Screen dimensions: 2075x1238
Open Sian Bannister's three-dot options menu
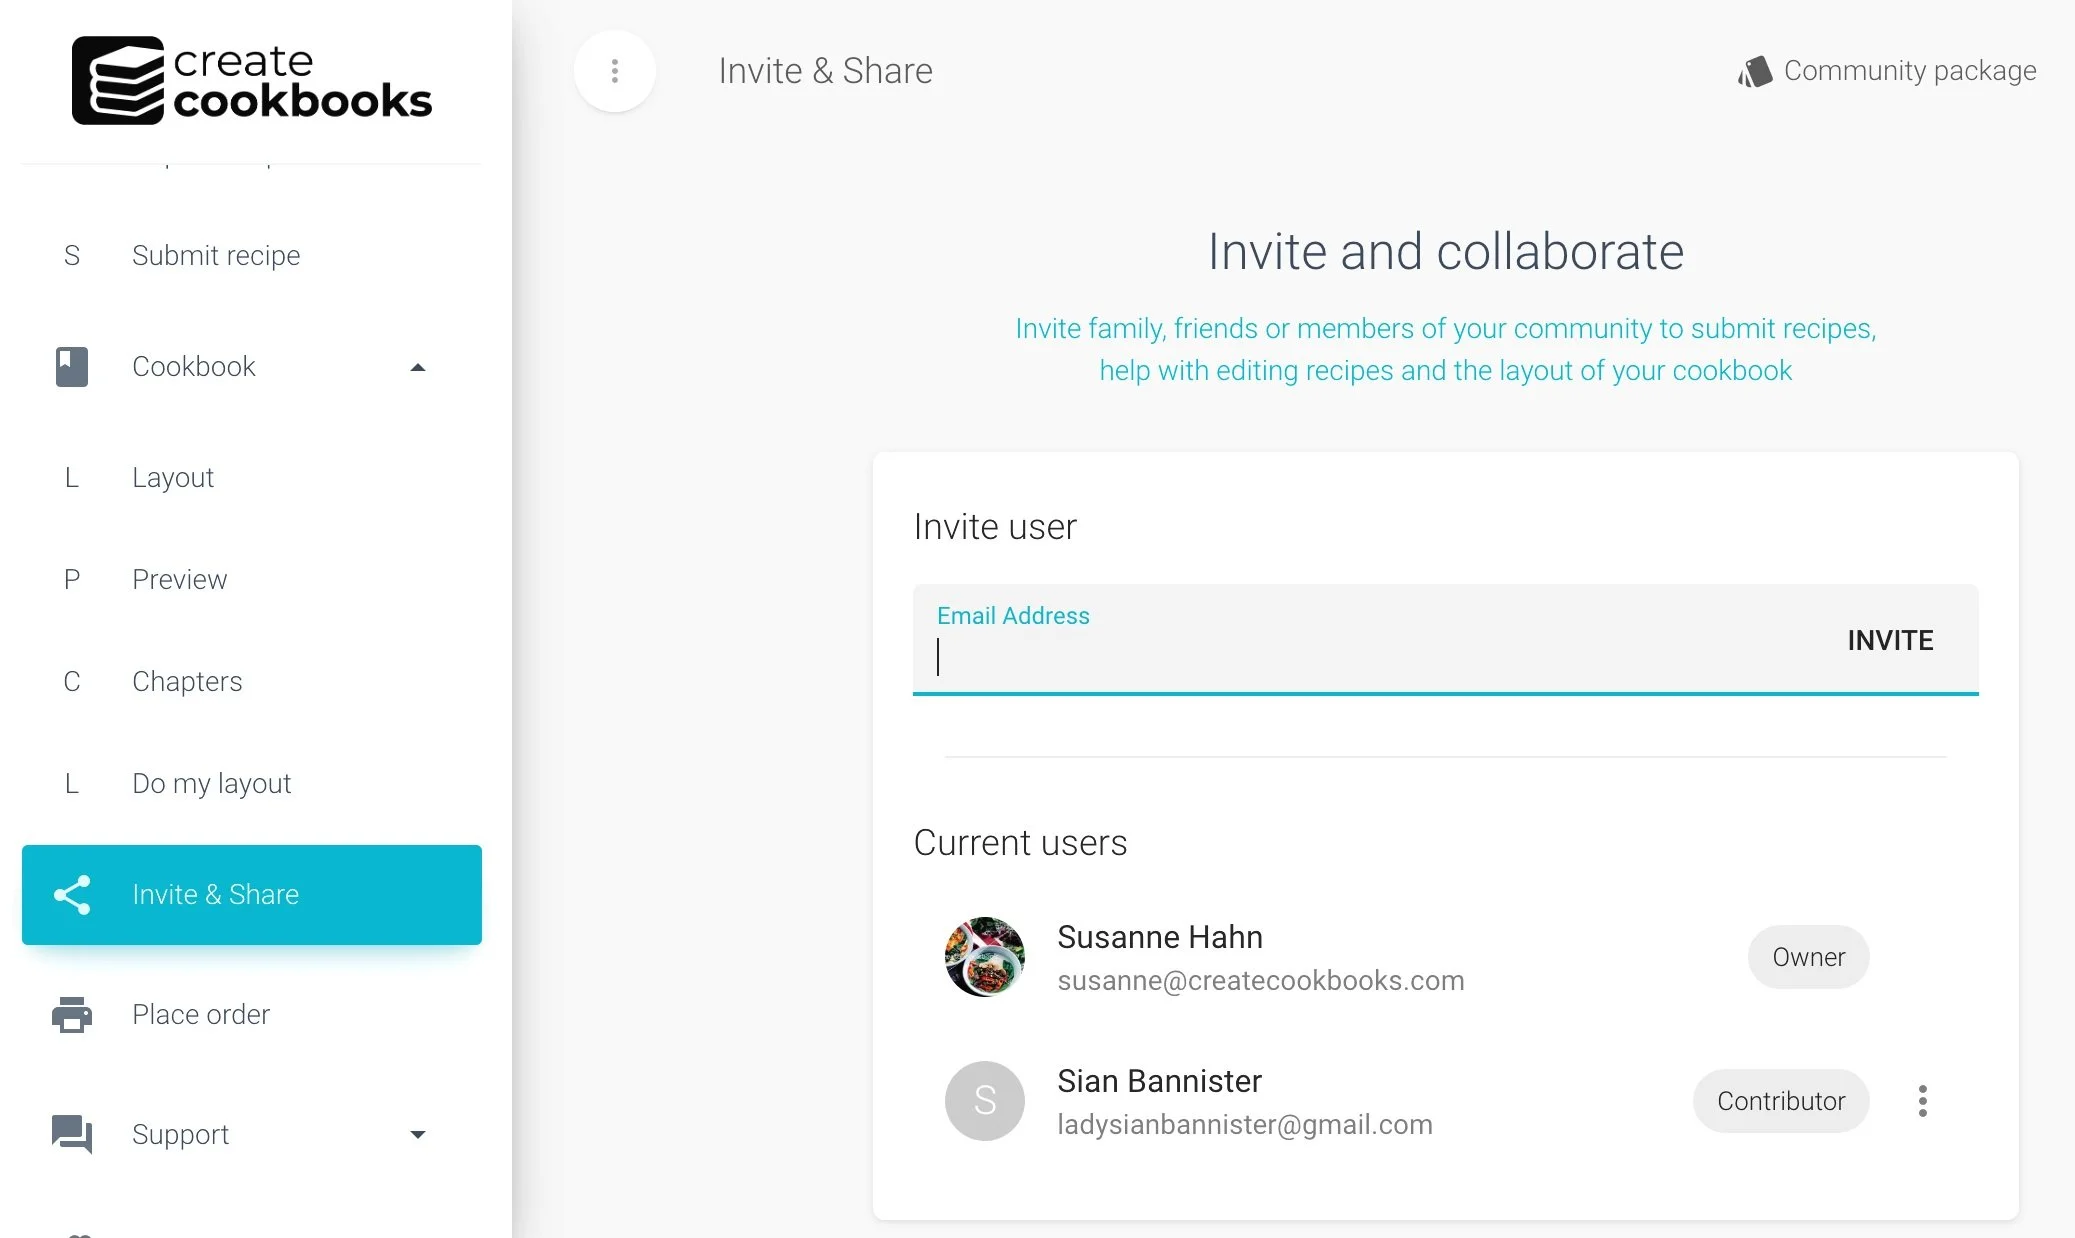[x=1922, y=1101]
